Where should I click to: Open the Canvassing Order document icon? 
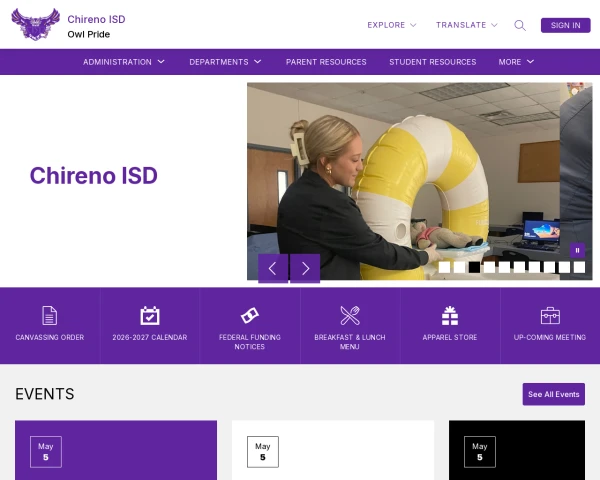tap(50, 315)
